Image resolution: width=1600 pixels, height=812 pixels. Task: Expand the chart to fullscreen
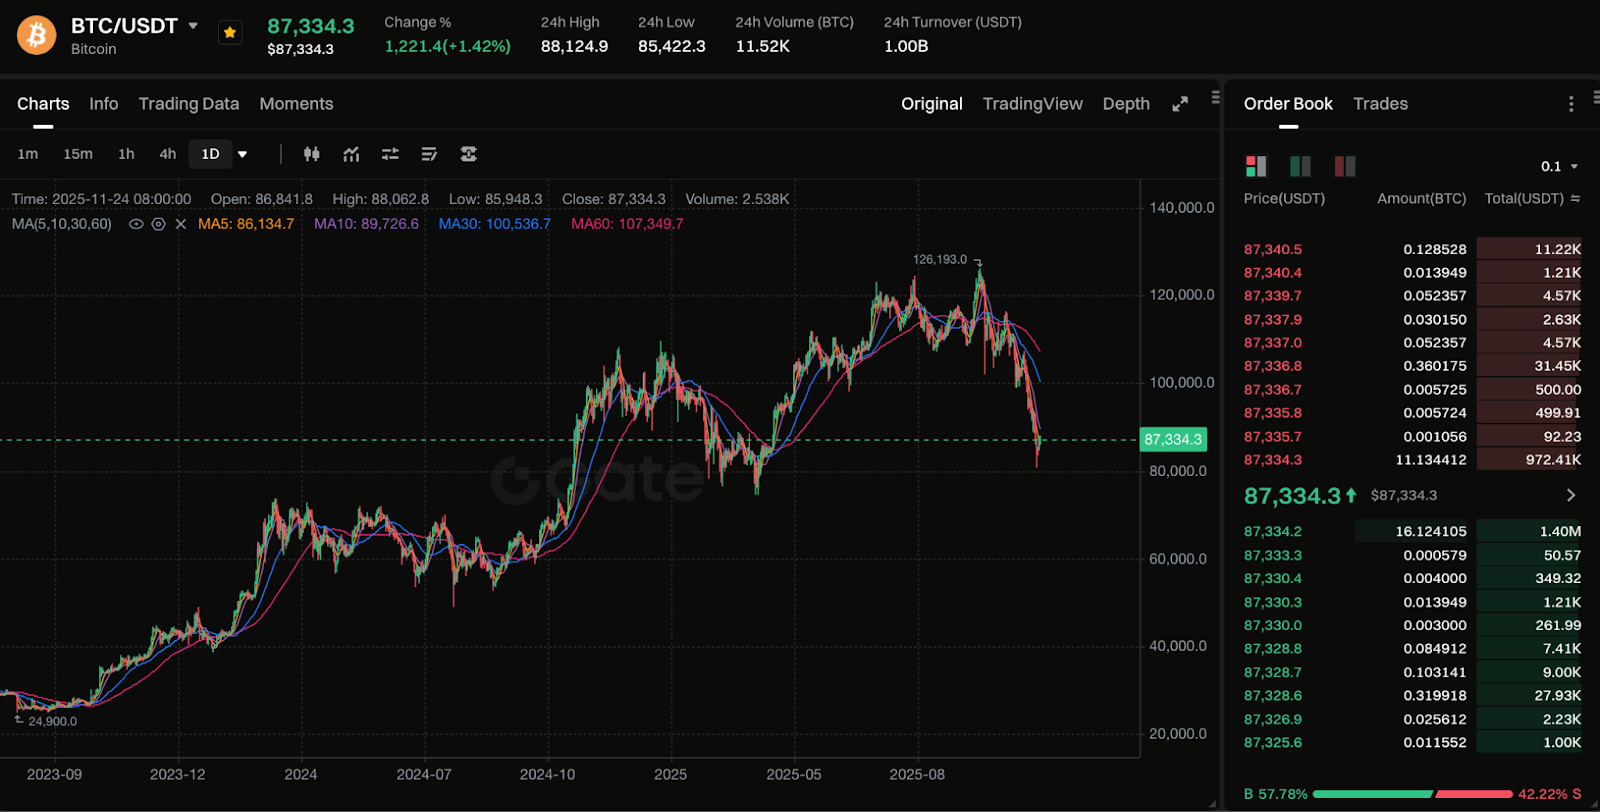[x=1180, y=104]
